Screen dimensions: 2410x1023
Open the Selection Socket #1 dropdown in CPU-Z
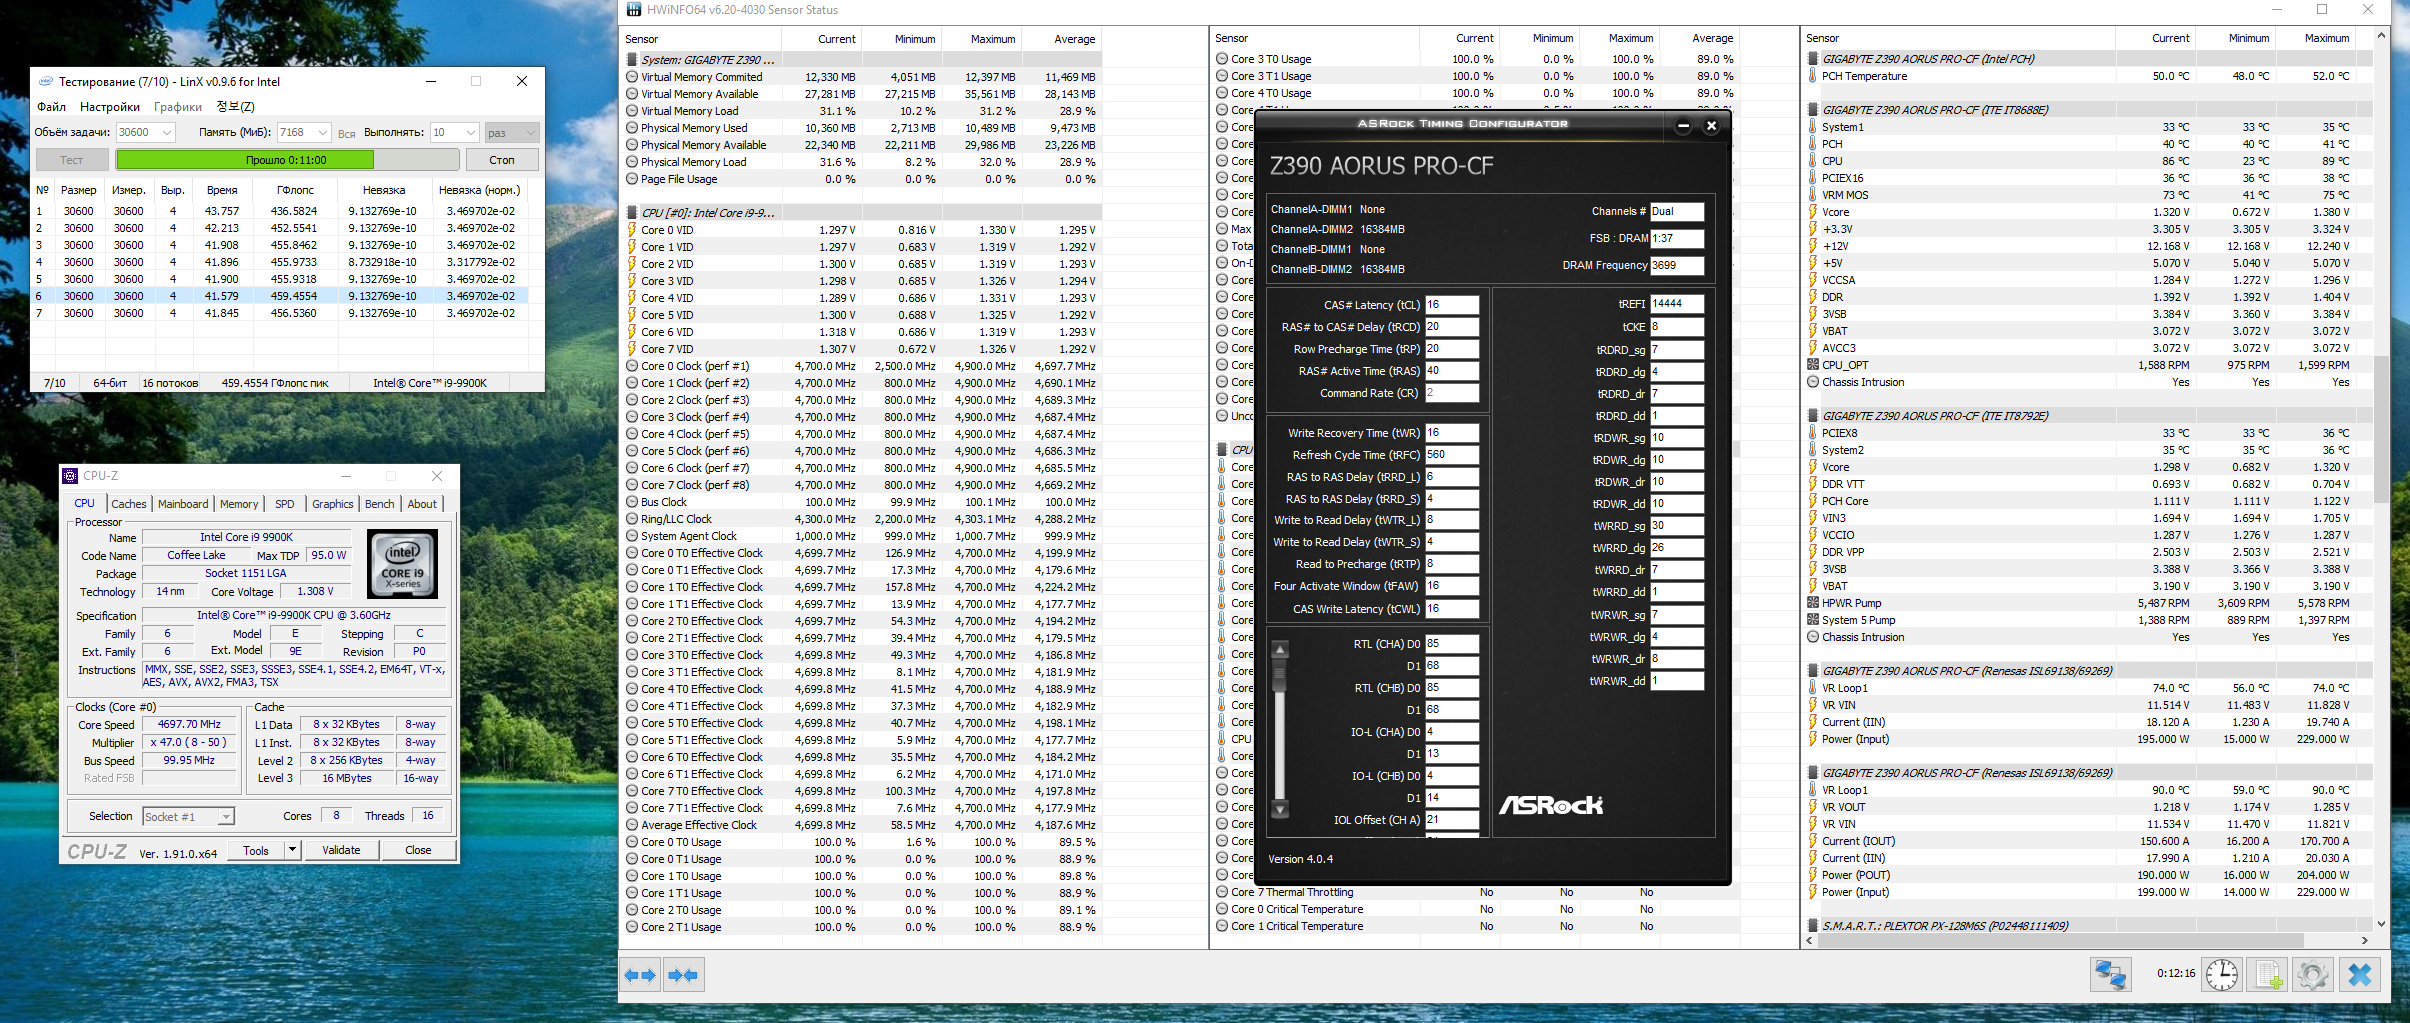226,817
